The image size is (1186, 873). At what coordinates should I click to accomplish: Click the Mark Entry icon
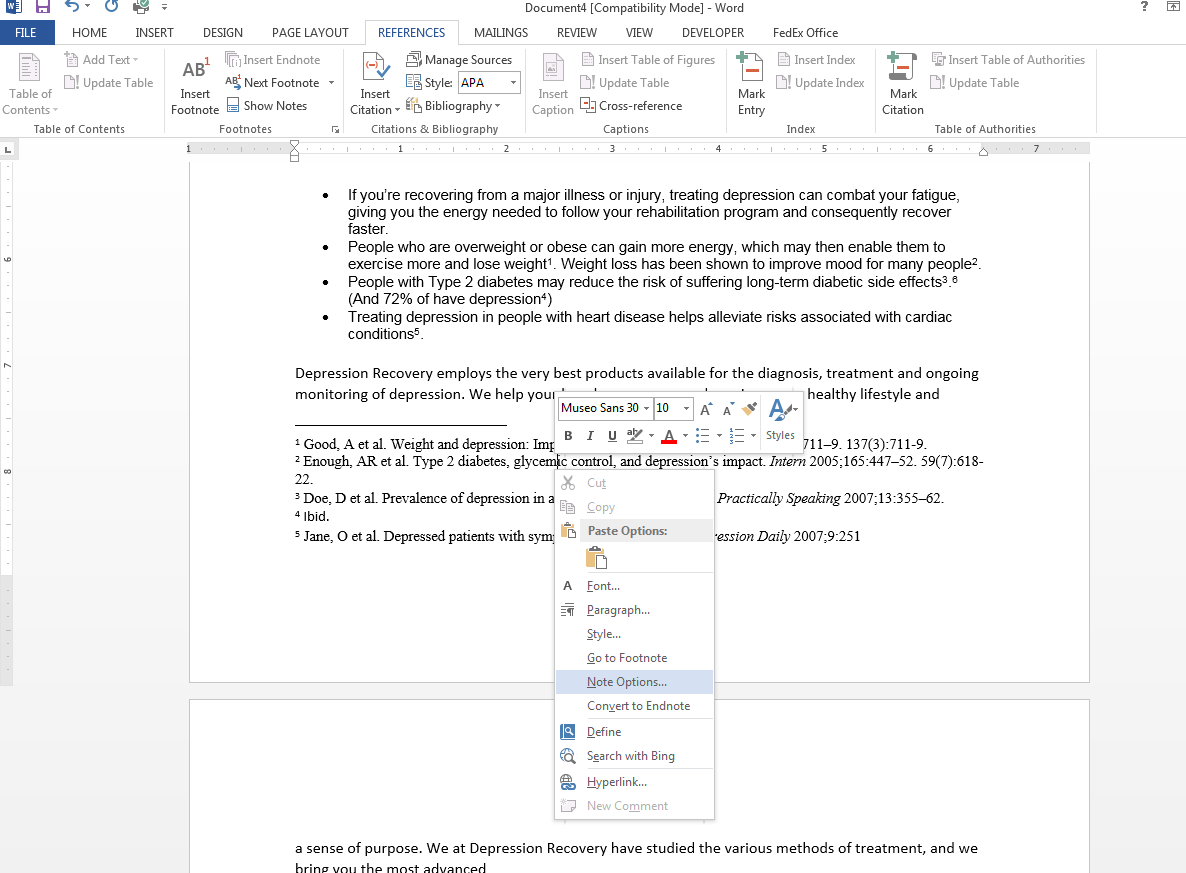(x=751, y=85)
